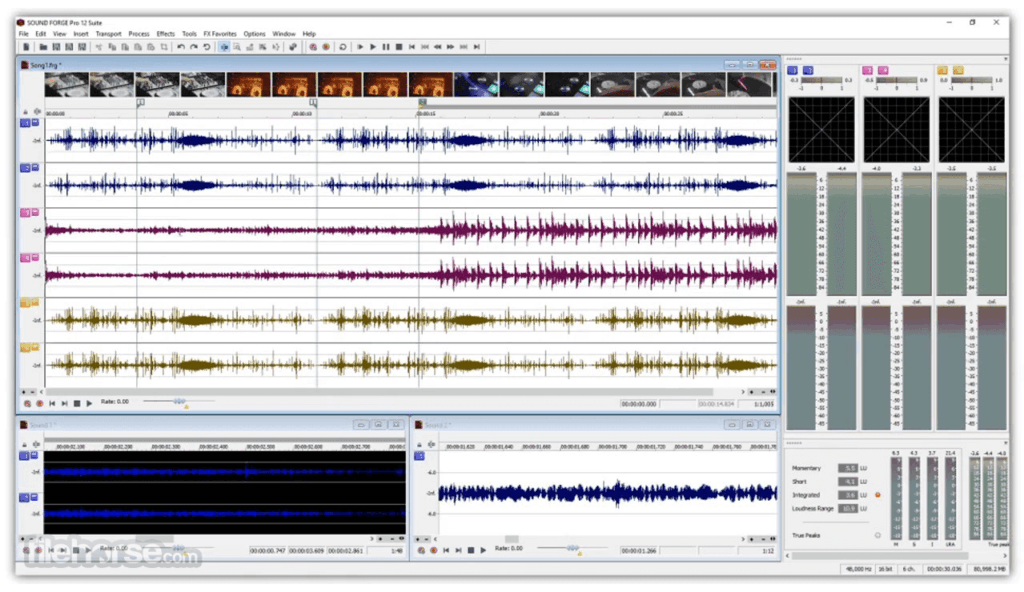Click the Record button in the main toolbar
The height and width of the screenshot is (592, 1024).
tap(326, 46)
